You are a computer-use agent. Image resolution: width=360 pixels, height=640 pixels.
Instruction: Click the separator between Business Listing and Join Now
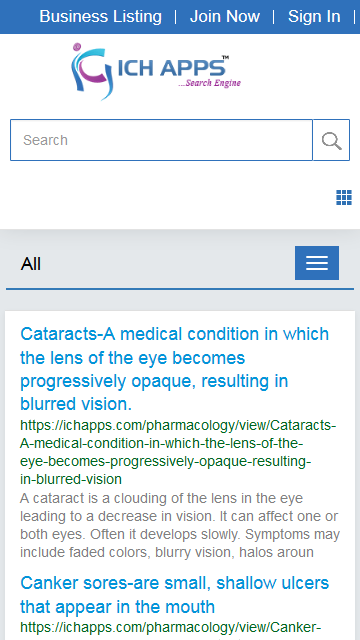tap(176, 17)
